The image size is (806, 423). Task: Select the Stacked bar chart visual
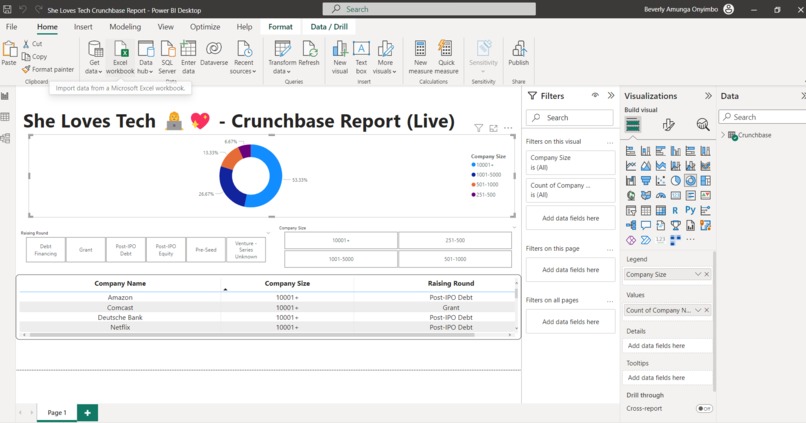pyautogui.click(x=631, y=151)
